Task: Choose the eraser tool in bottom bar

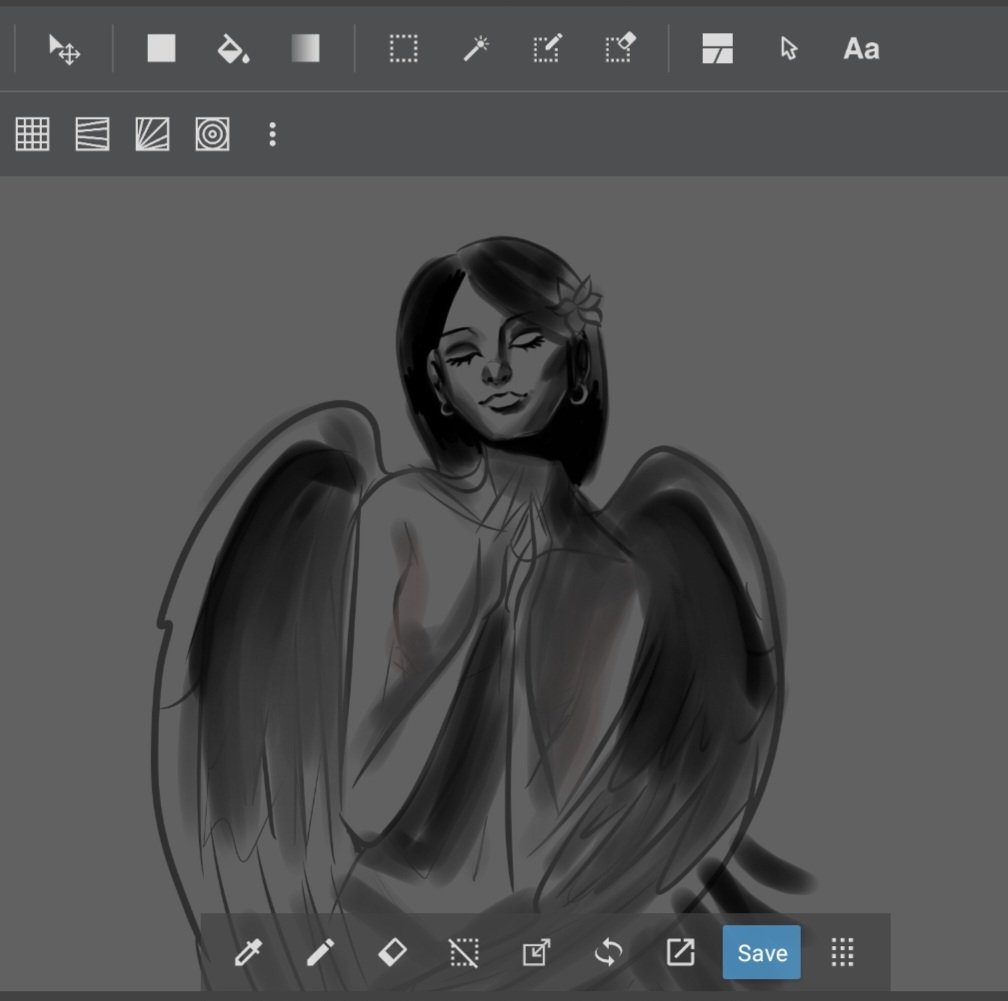Action: click(392, 951)
